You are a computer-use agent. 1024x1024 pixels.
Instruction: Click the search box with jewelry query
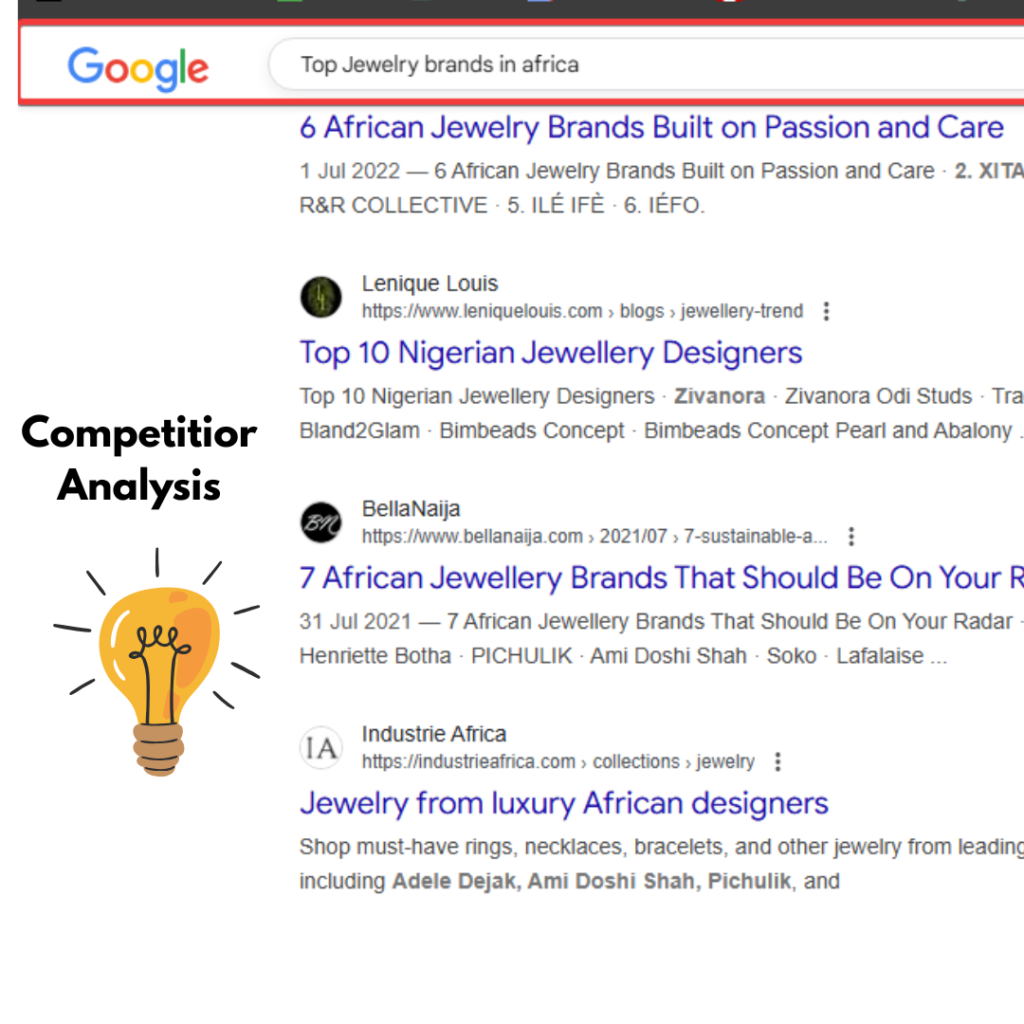coord(647,64)
